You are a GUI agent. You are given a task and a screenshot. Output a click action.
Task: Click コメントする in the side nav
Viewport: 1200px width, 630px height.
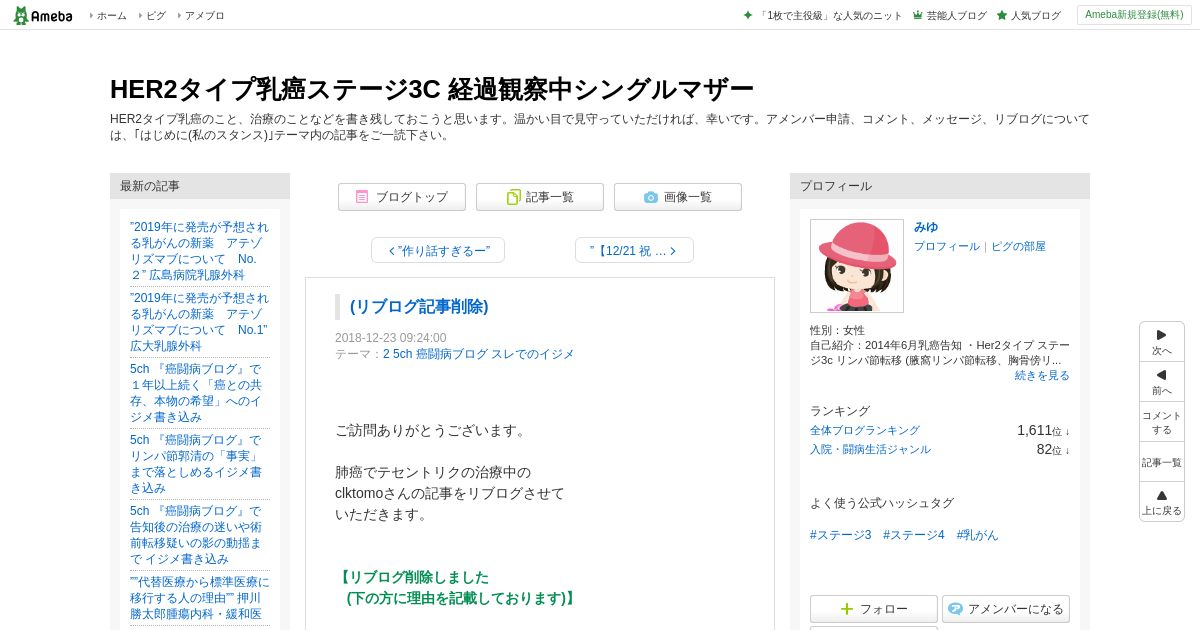[1162, 422]
